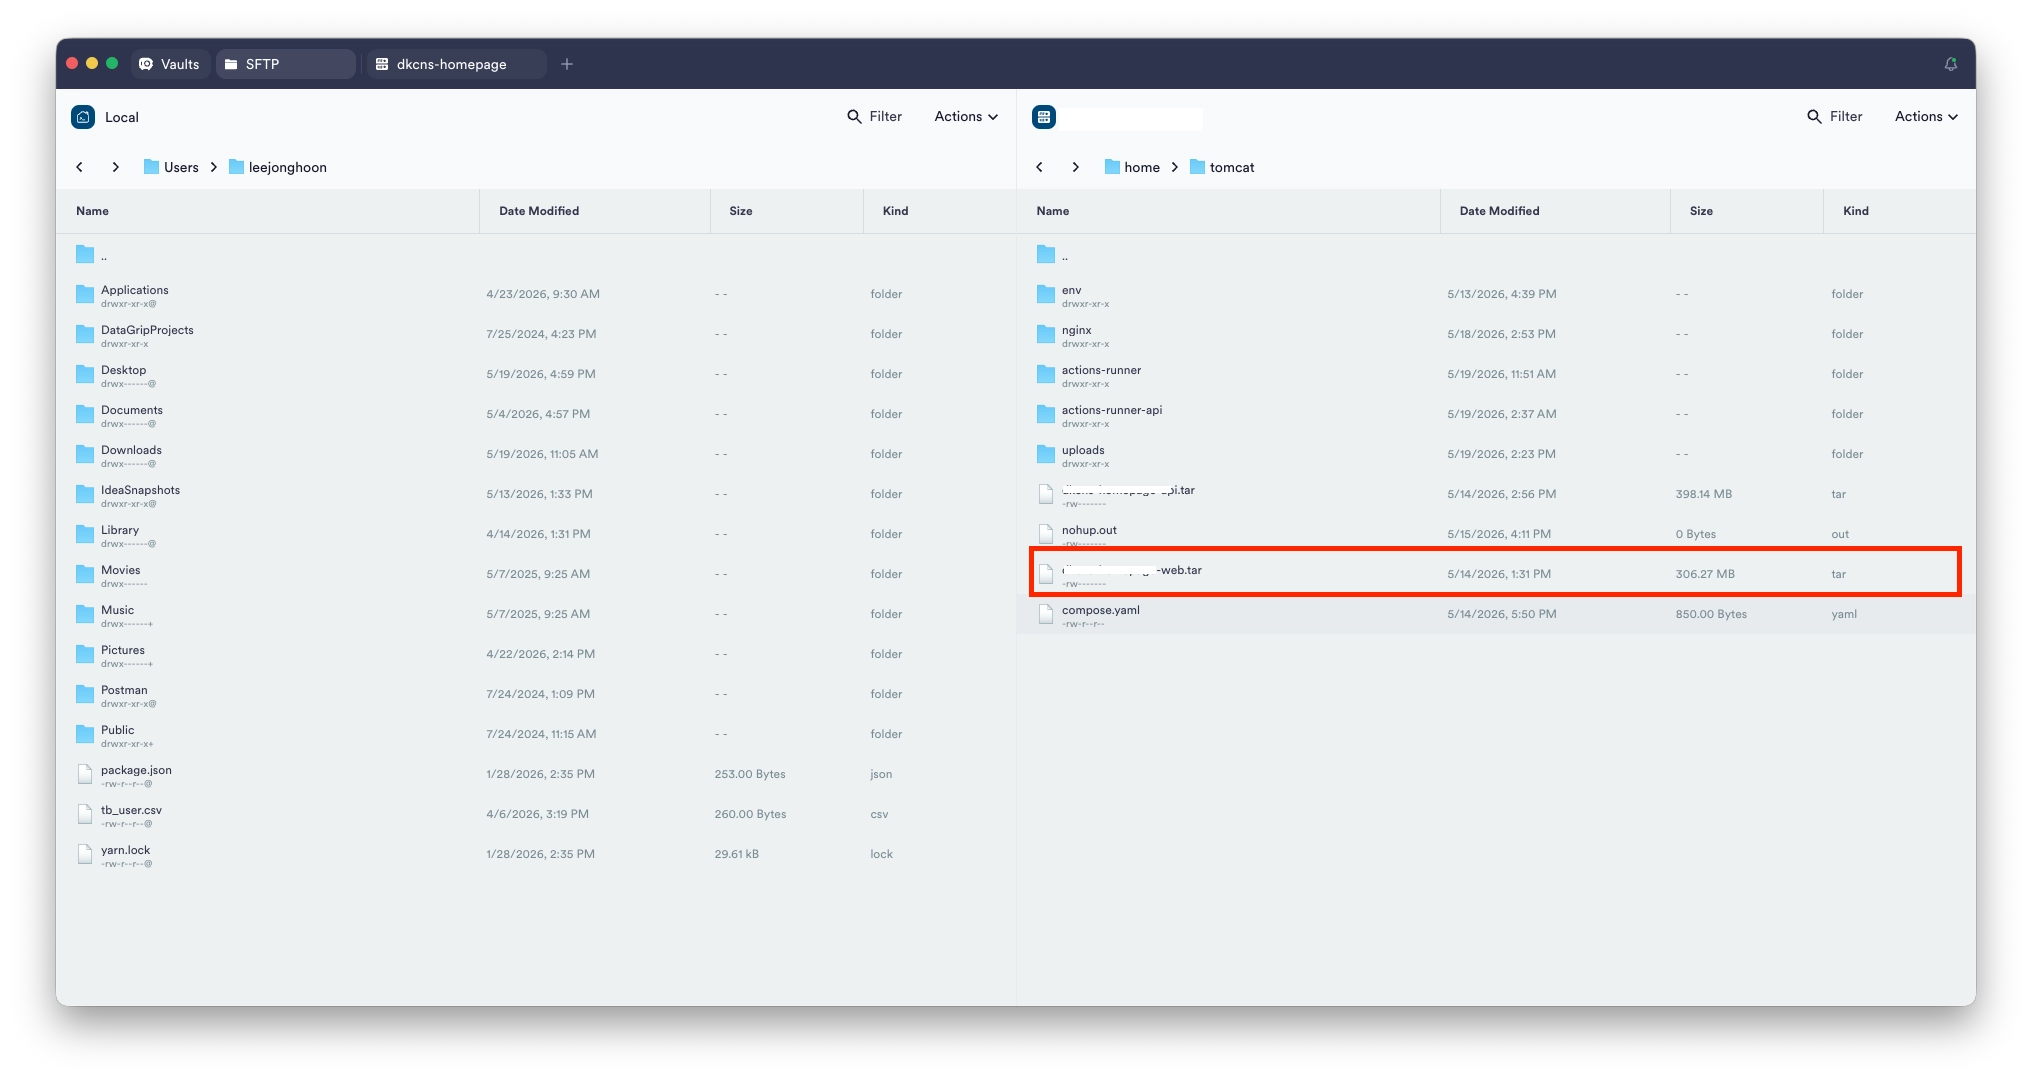This screenshot has height=1080, width=2032.
Task: Navigate to tomcat breadcrumb
Action: pos(1222,167)
